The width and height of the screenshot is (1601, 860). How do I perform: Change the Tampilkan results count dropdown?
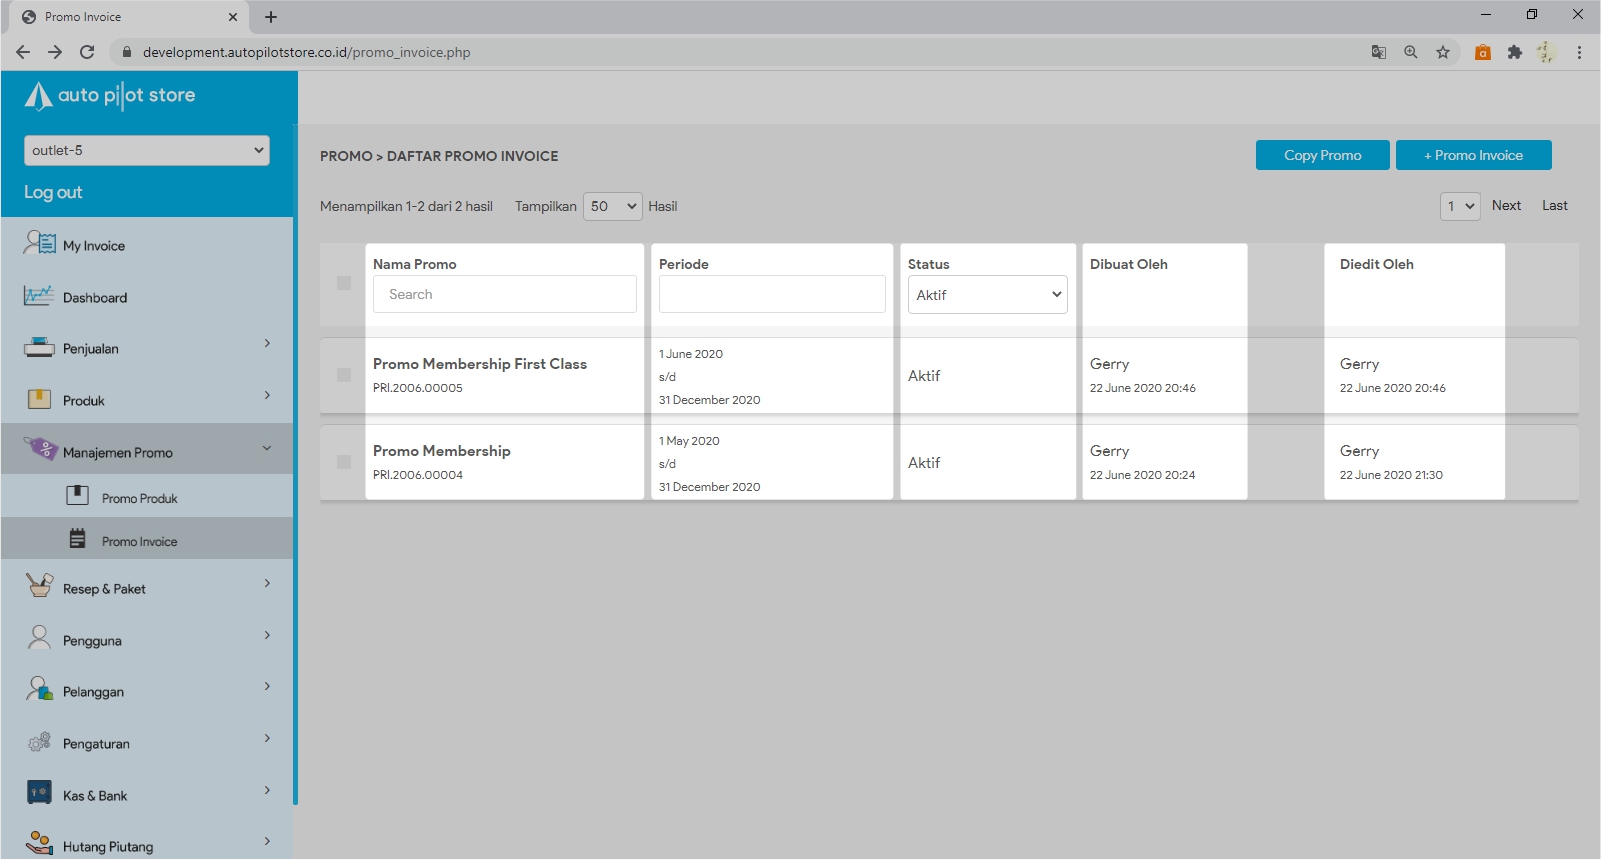(612, 206)
